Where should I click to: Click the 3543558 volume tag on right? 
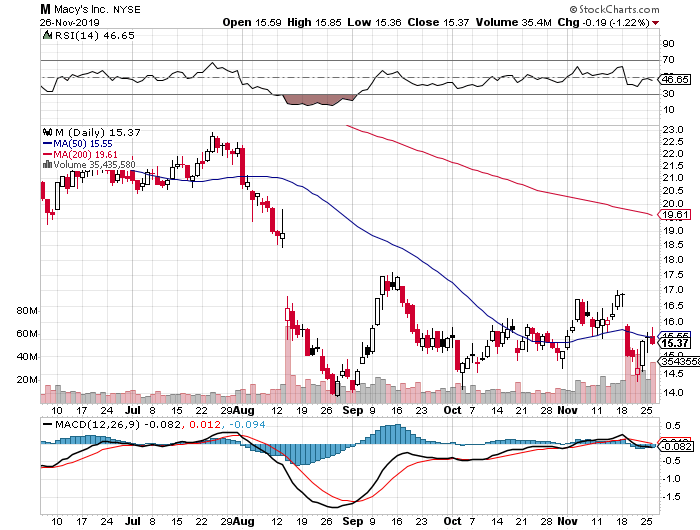(x=679, y=361)
